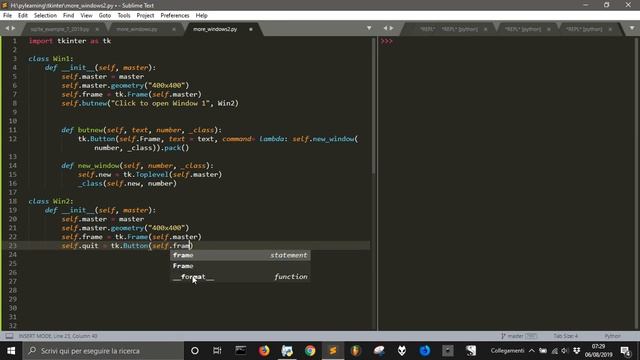Open the gray square app taskbar icon
This screenshot has height=360, width=640.
tap(448, 351)
